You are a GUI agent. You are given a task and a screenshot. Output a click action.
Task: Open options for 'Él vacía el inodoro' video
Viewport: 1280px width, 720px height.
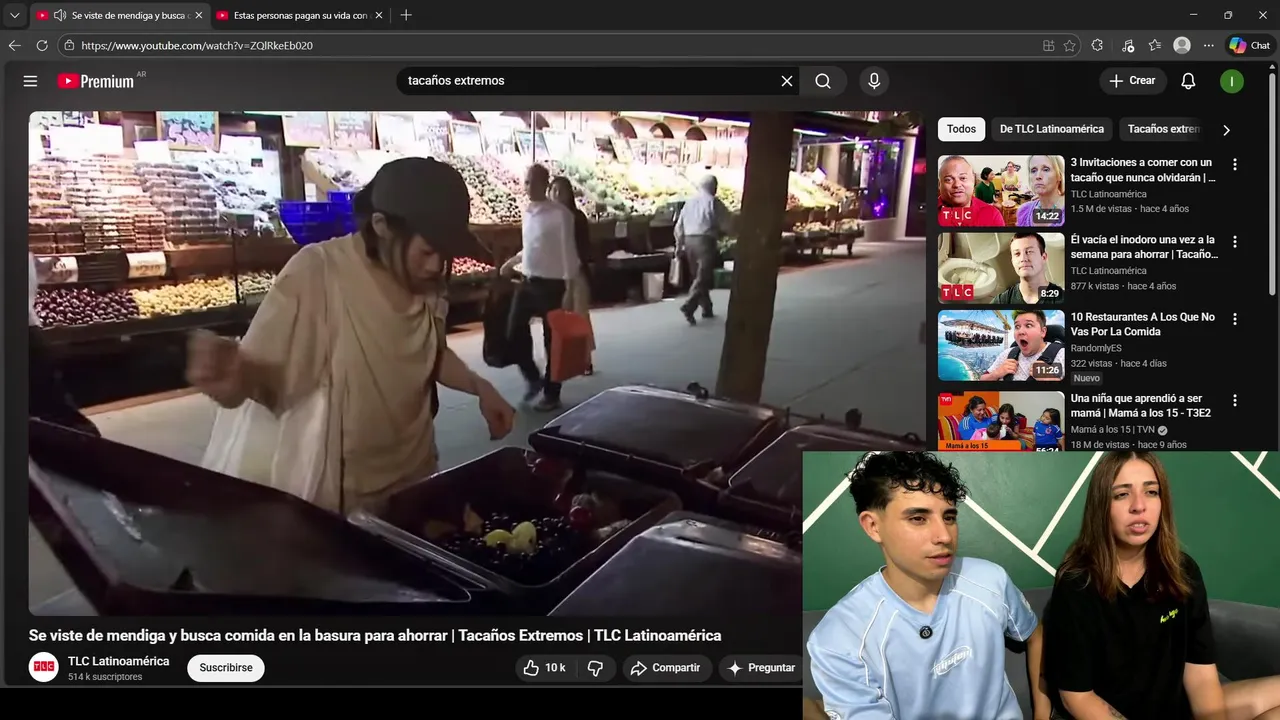point(1235,241)
